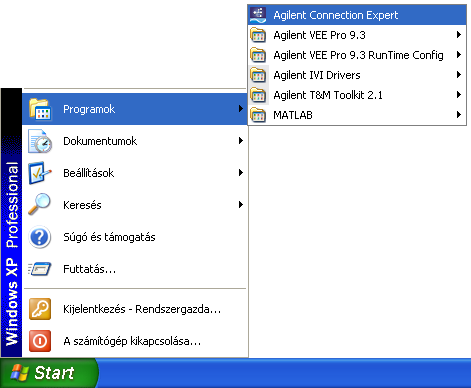
Task: Expand the Programok submenu arrow
Action: coord(241,109)
